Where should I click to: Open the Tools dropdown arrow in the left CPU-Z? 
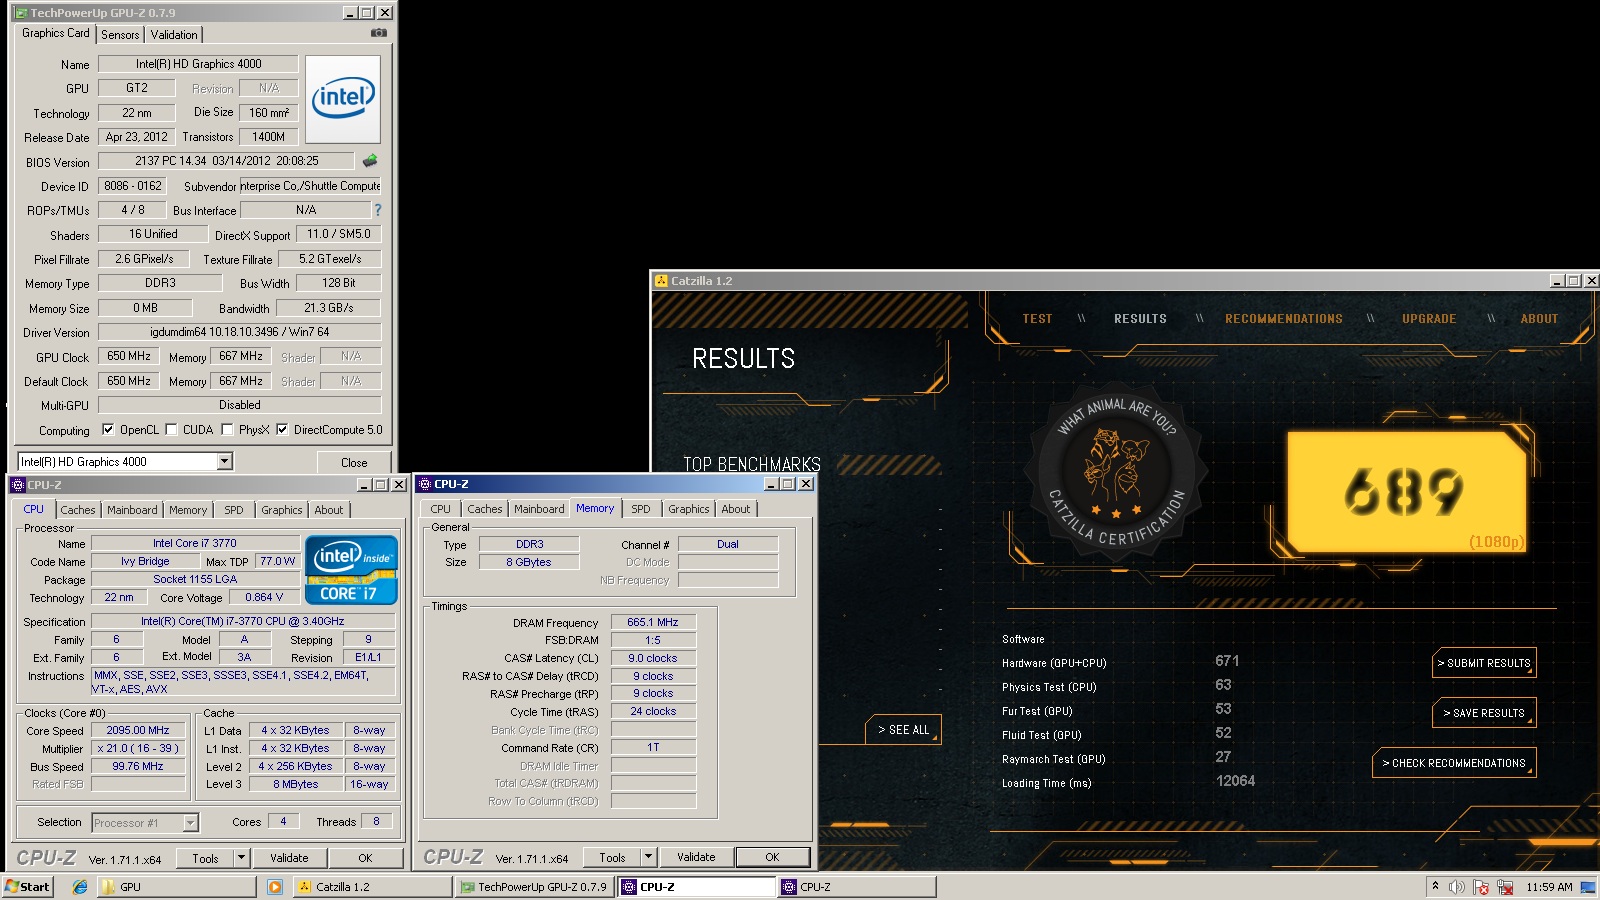[241, 858]
